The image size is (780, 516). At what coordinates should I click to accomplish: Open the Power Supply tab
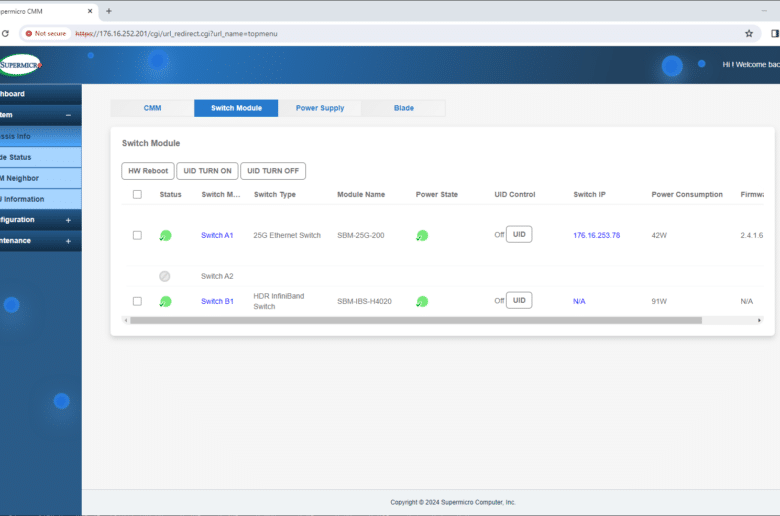(x=320, y=108)
